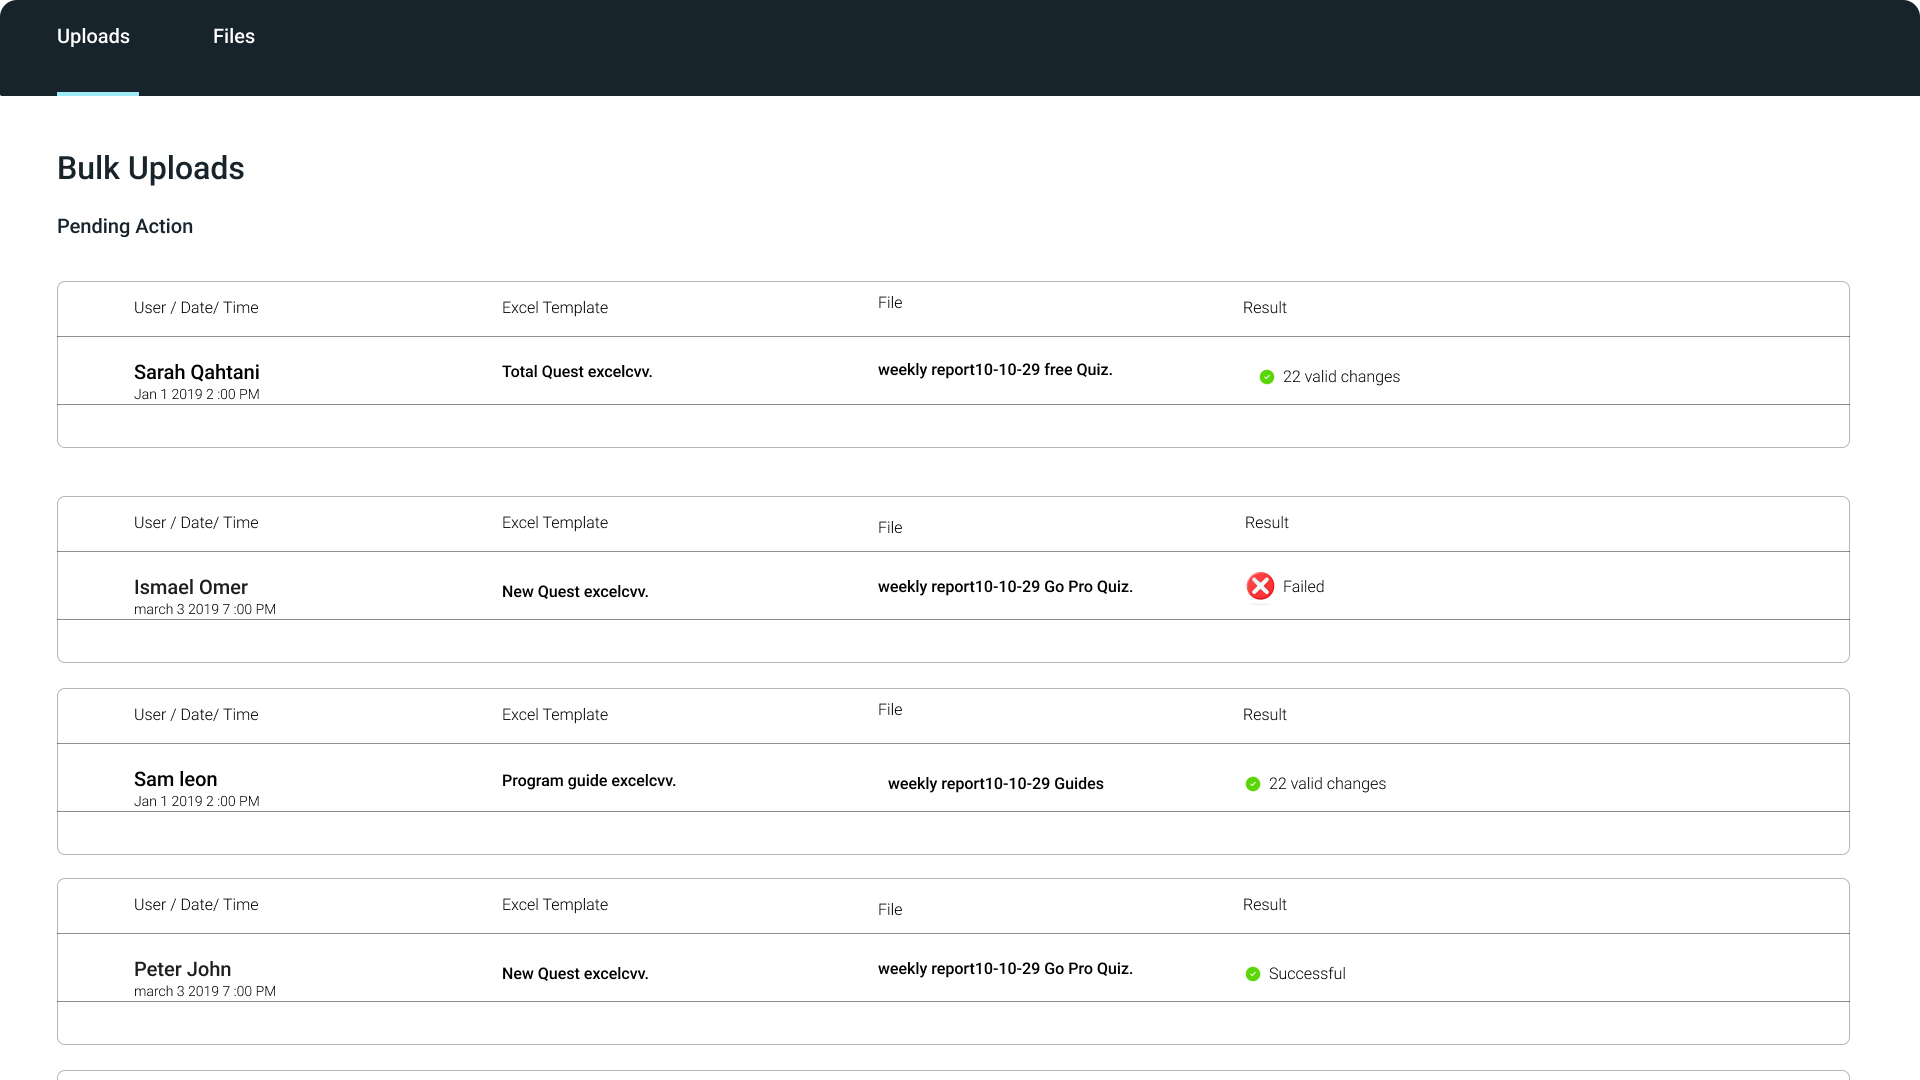
Task: Switch to the Files tab
Action: pos(233,36)
